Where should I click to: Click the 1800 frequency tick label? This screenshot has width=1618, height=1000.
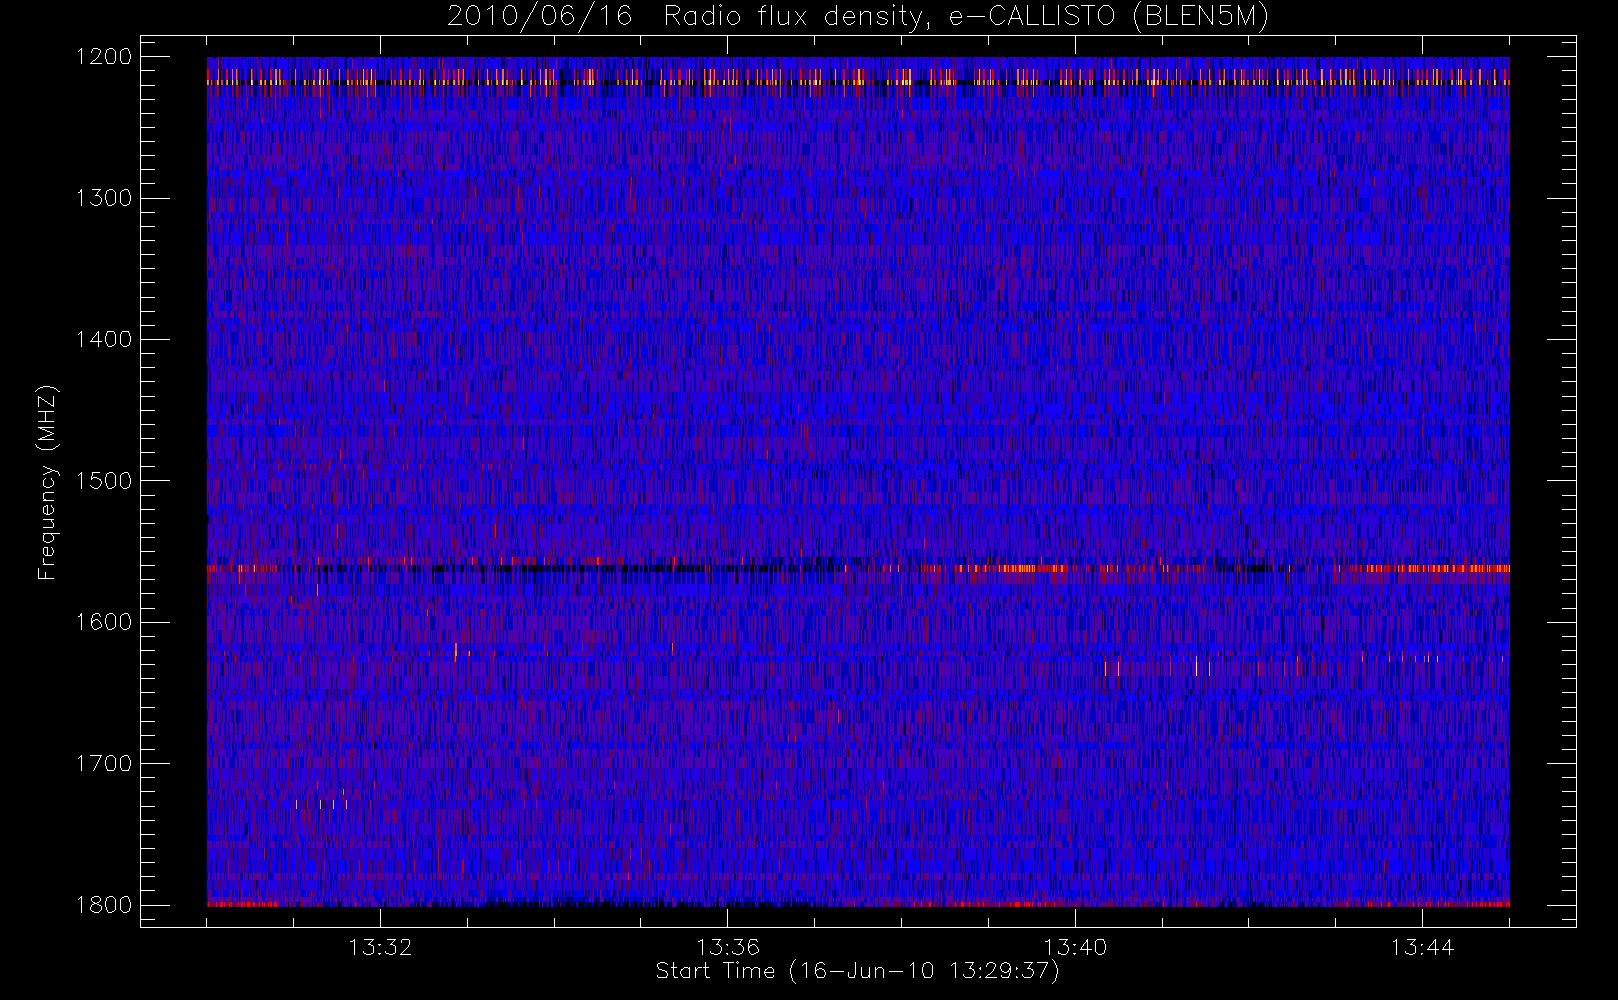click(x=104, y=905)
